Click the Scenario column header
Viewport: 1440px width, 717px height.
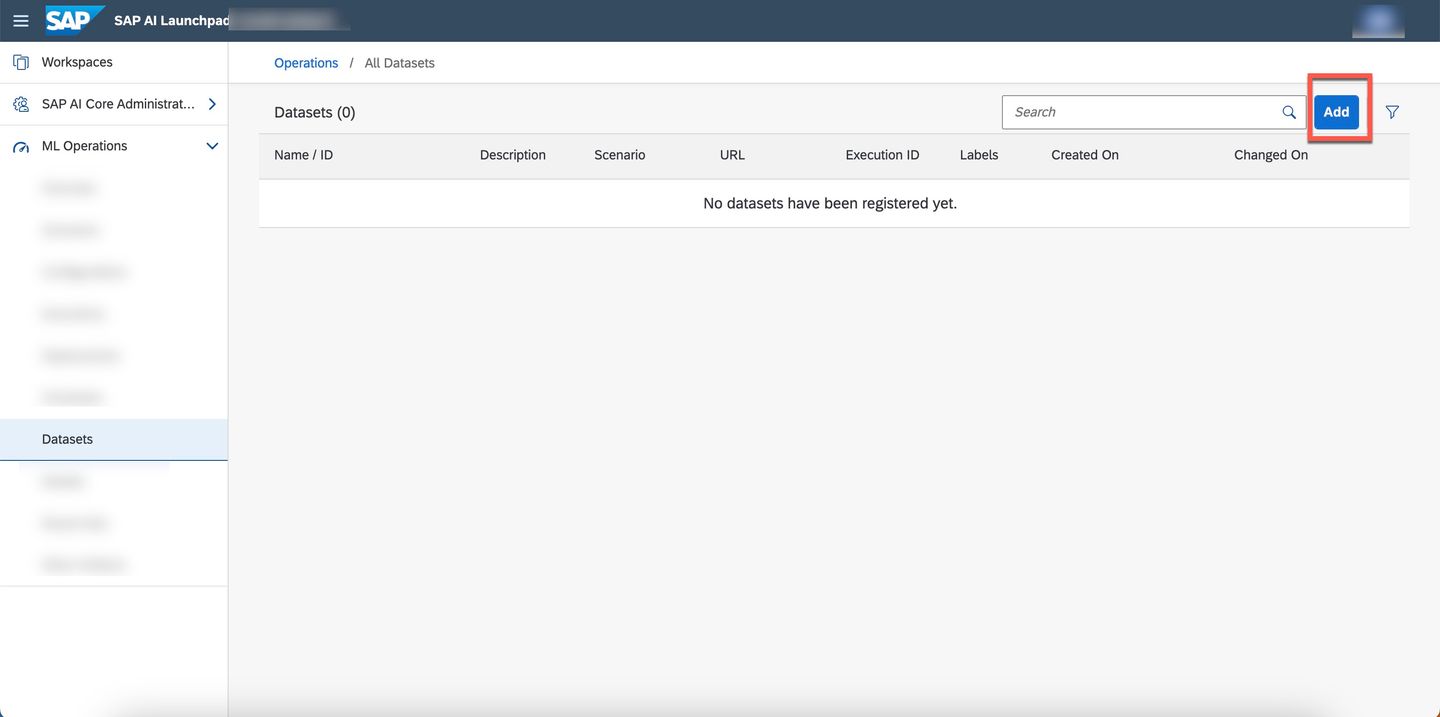click(x=619, y=155)
